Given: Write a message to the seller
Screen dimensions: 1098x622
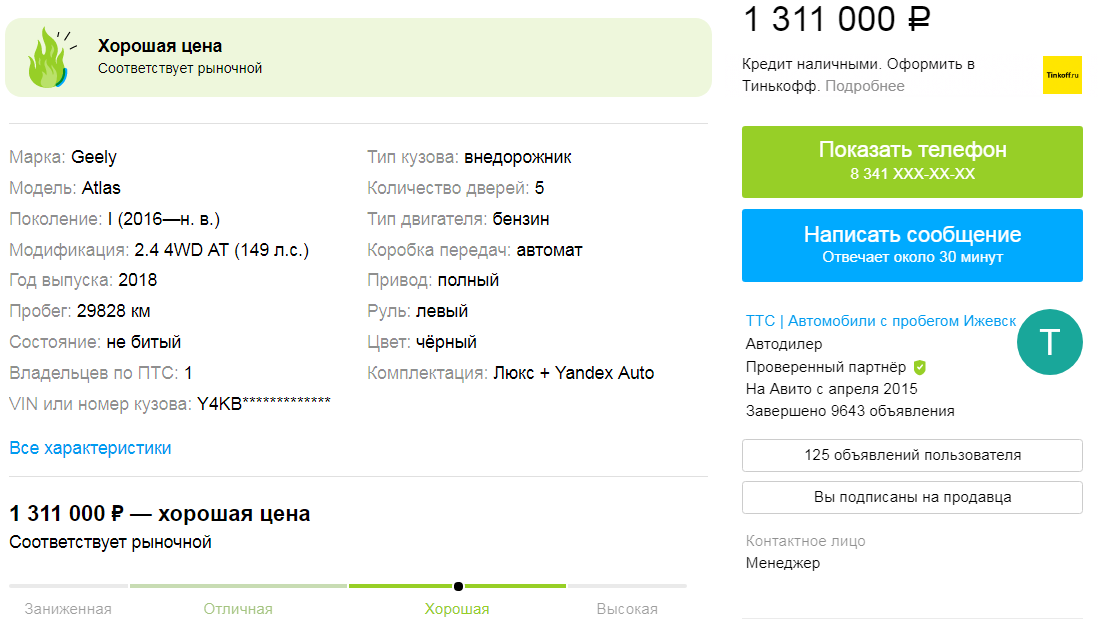Looking at the screenshot, I should point(912,245).
